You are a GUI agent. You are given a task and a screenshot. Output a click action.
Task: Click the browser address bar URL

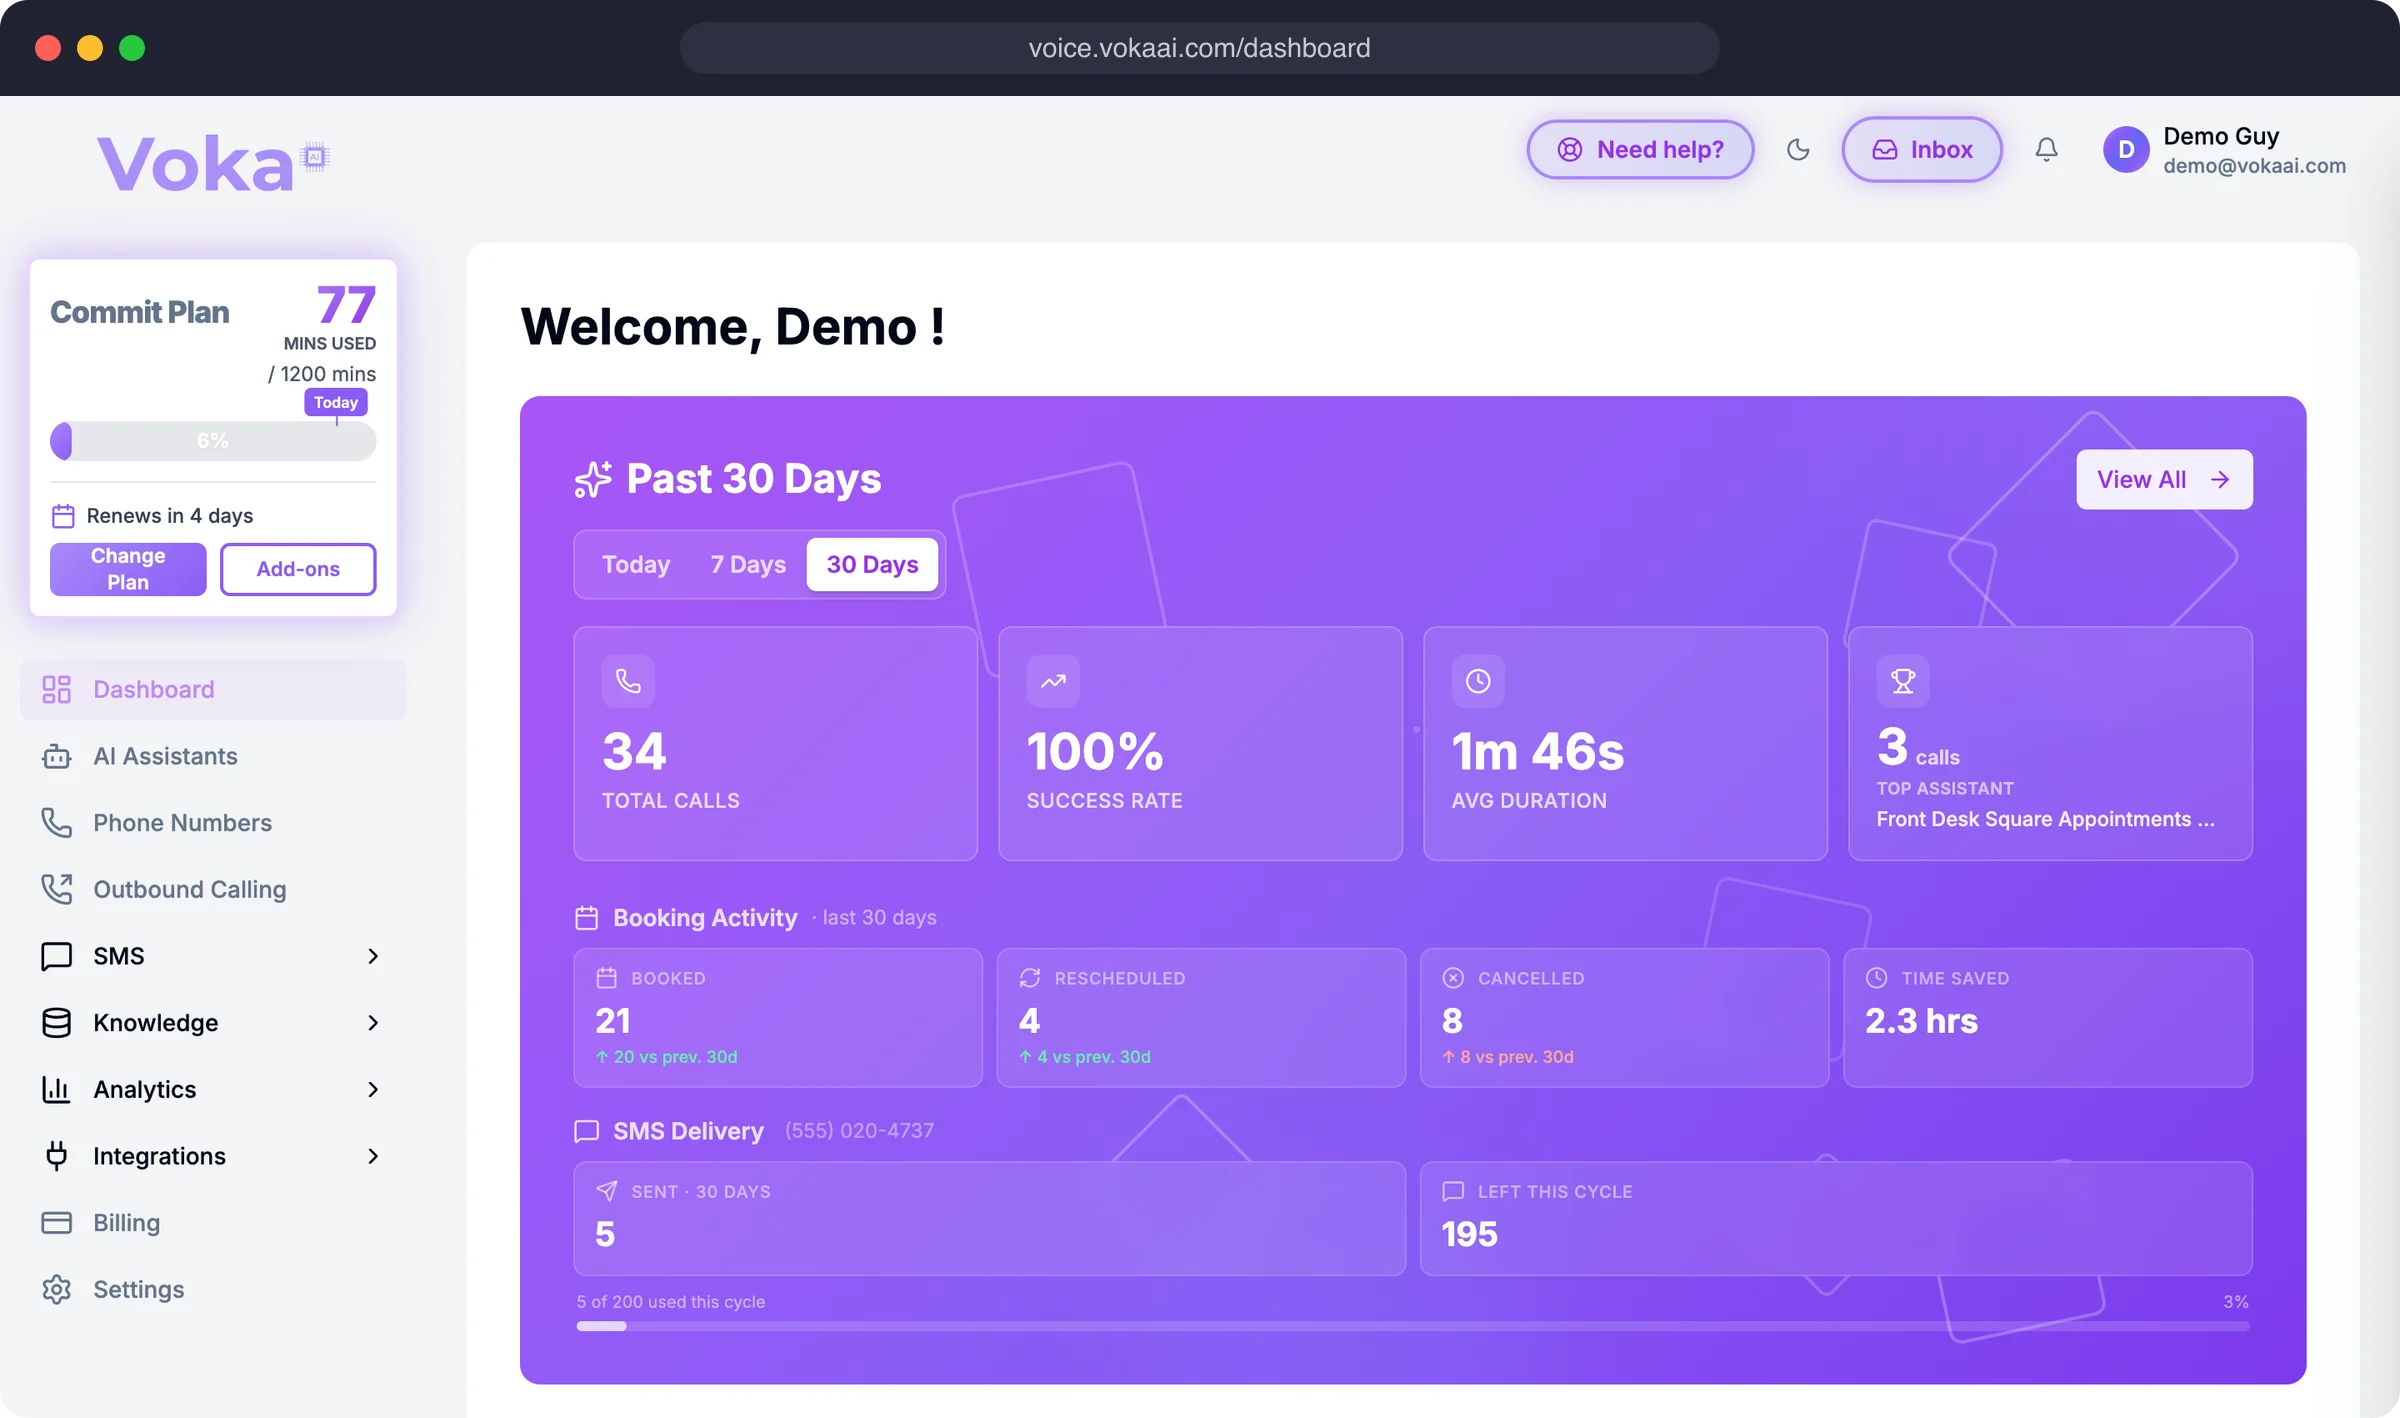point(1199,48)
